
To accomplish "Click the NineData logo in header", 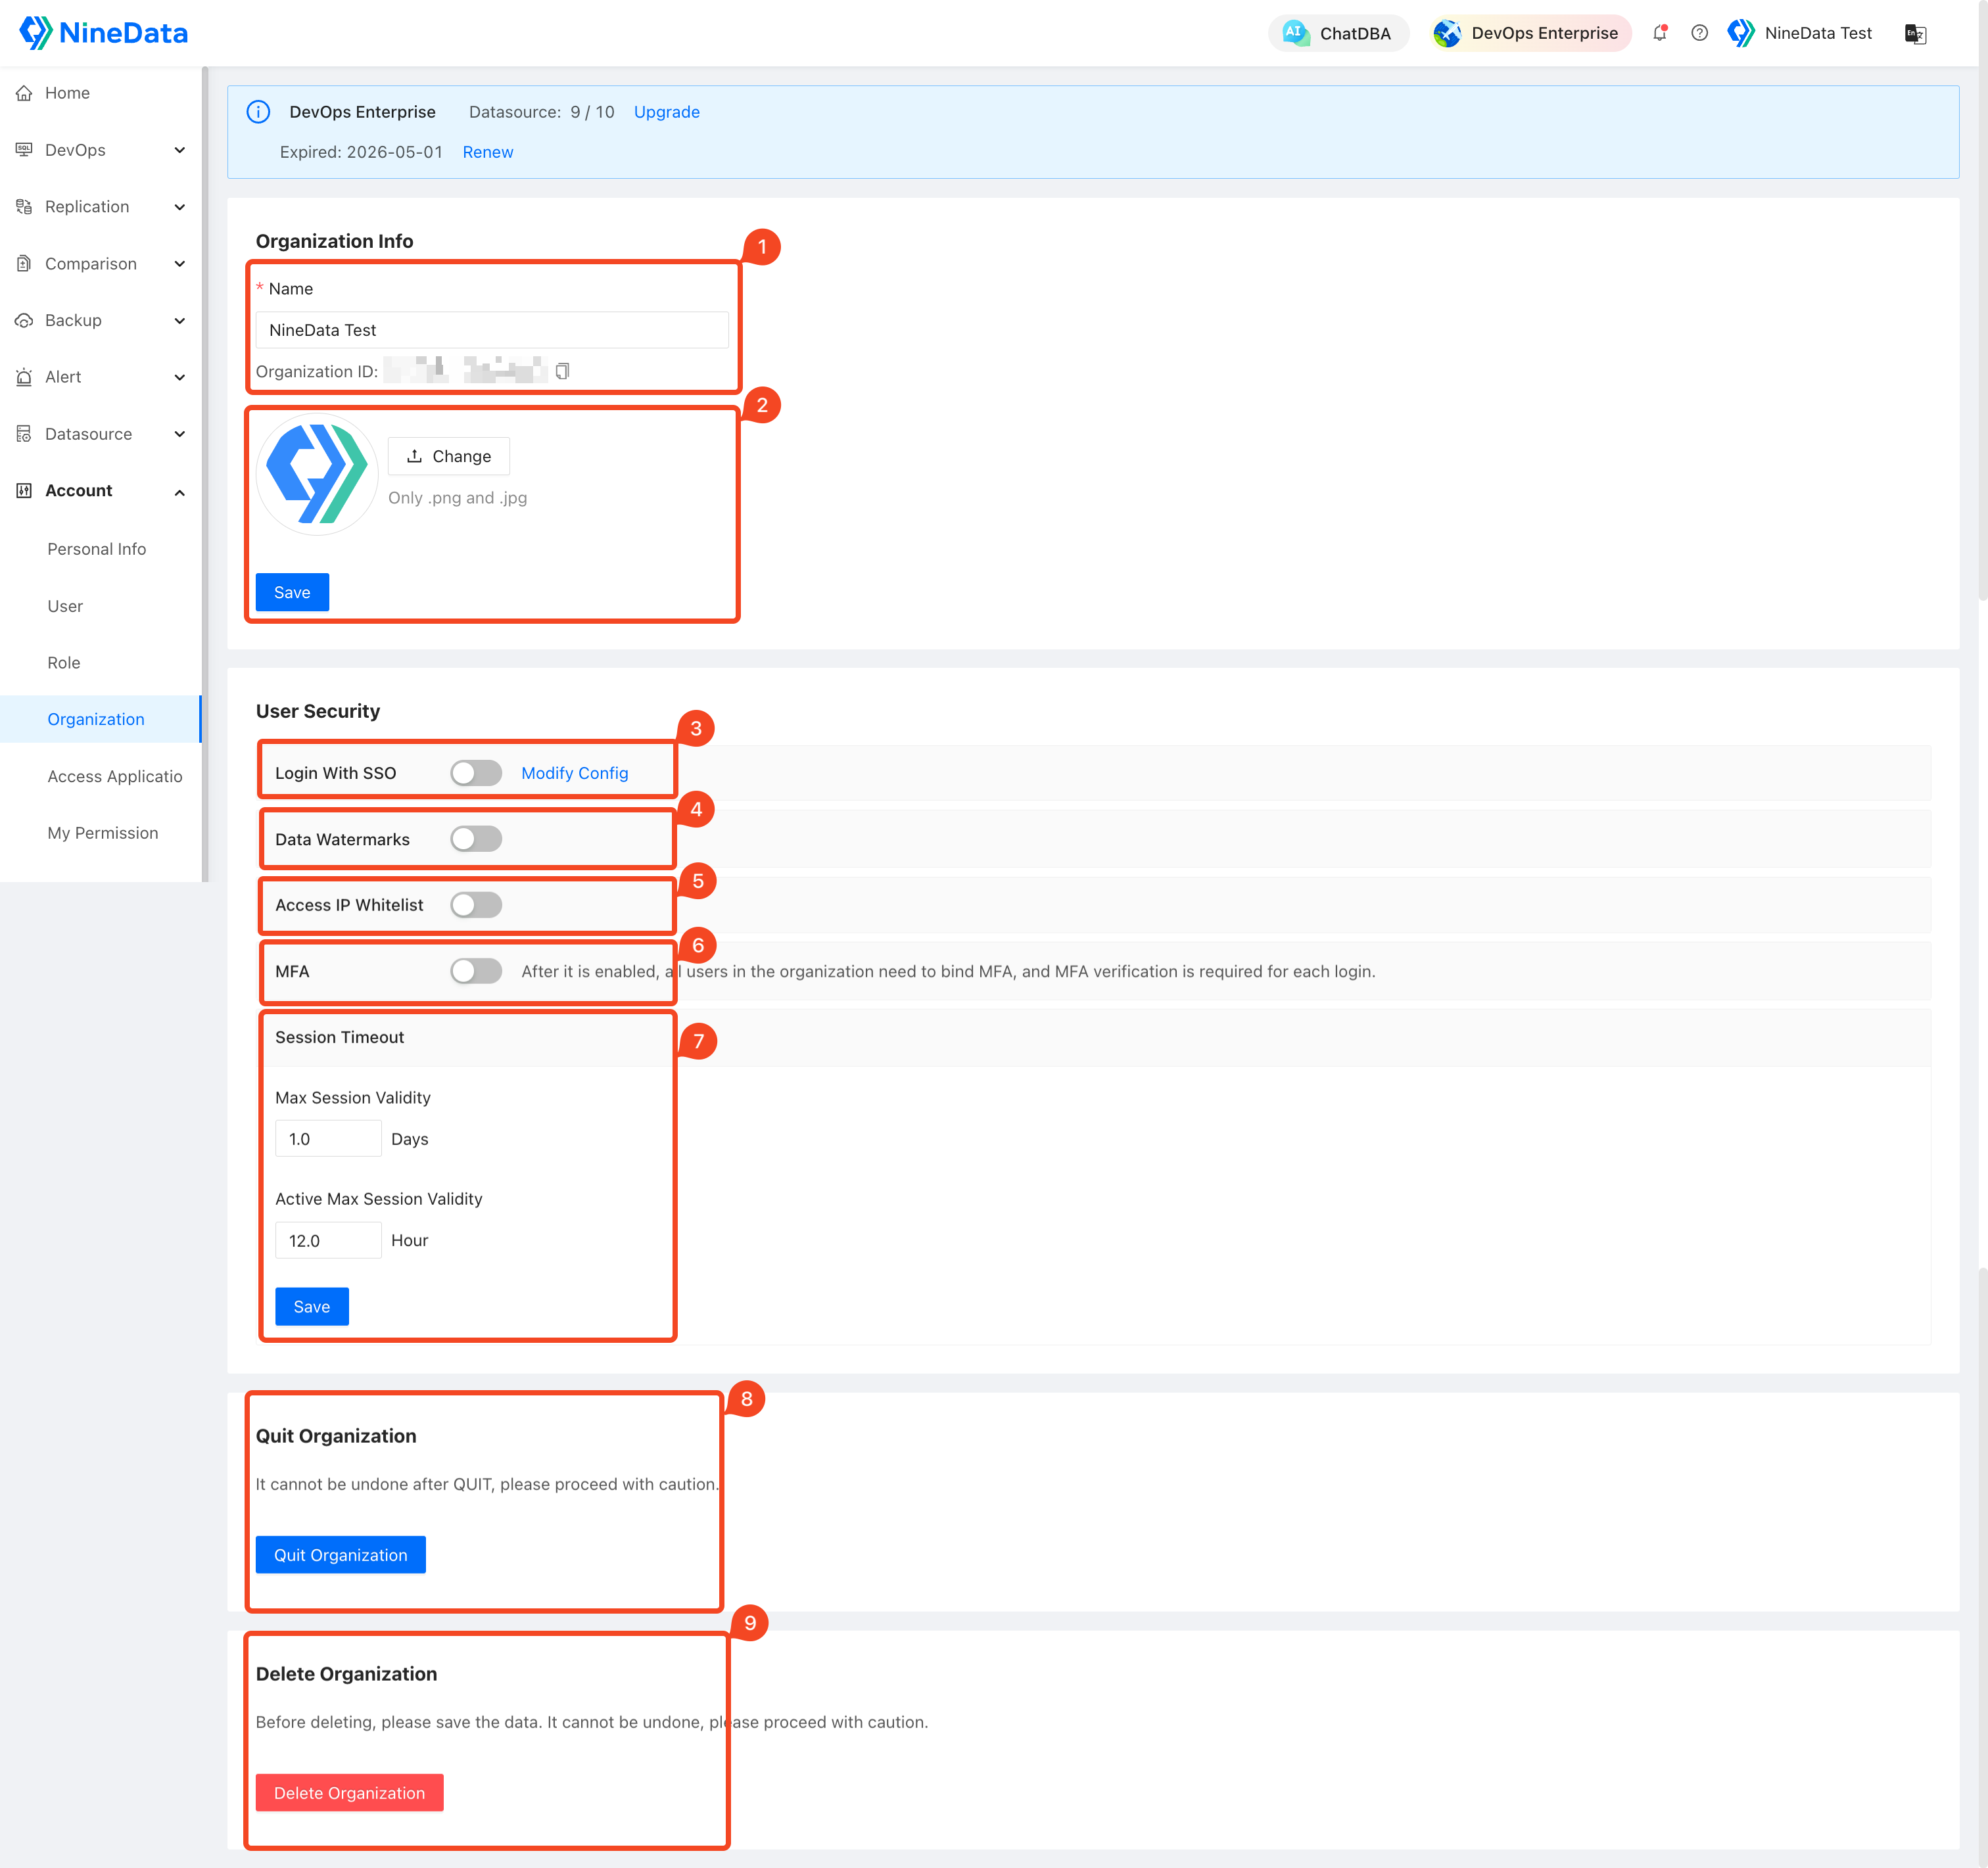I will coord(104,33).
